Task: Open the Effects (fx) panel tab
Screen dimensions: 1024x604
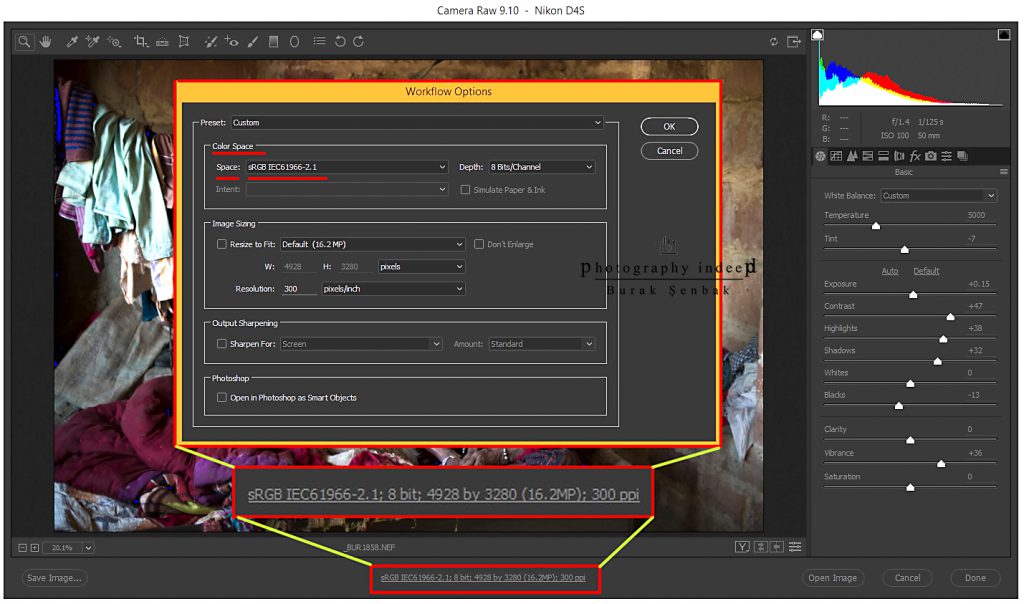Action: 915,156
